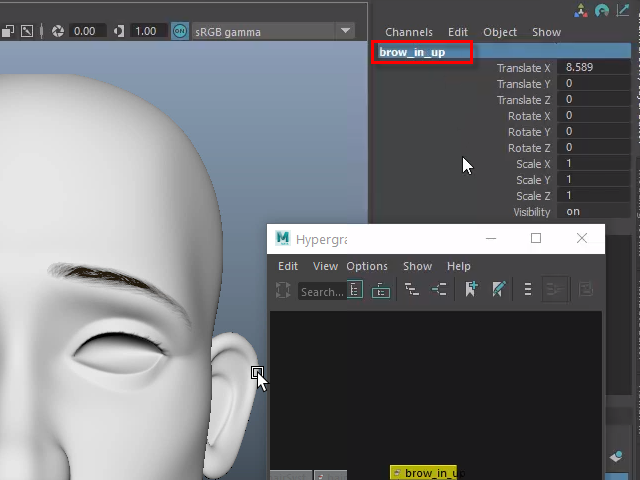
Task: Open the Hypergraph Edit menu
Action: point(288,266)
